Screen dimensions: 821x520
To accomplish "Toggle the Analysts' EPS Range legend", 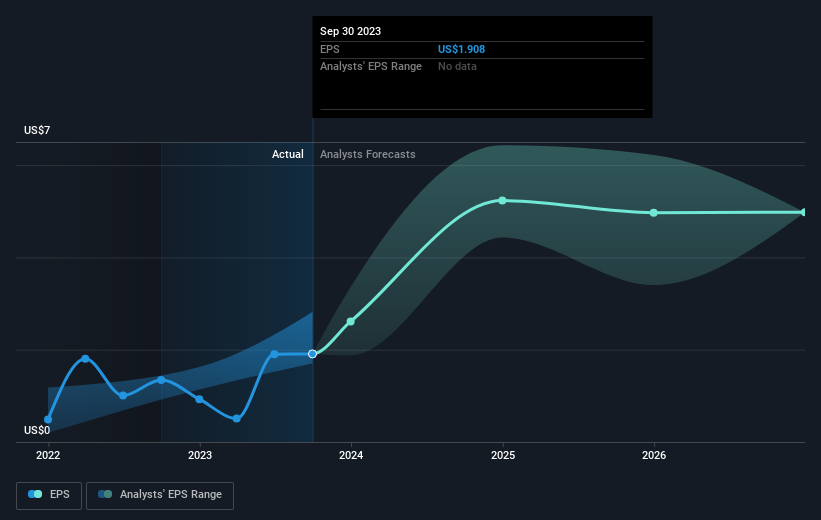I will pos(160,495).
